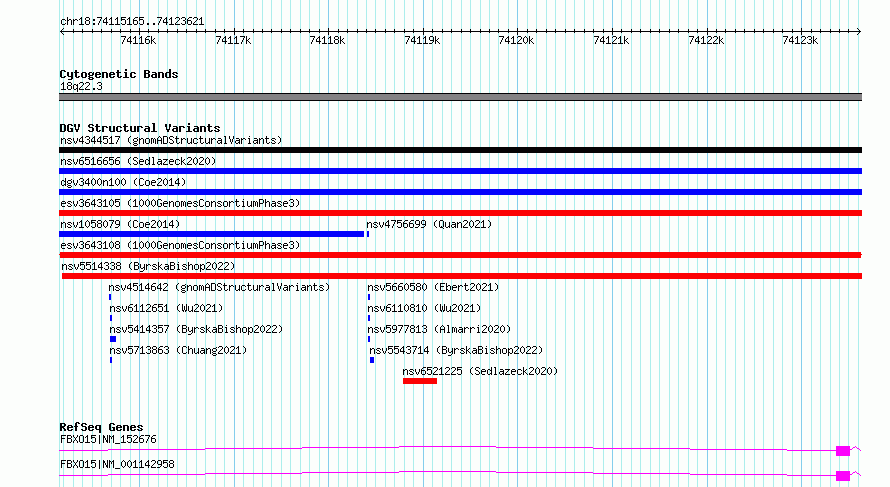
Task: Click the gray 18q22.3 cytogenetic band bar
Action: pyautogui.click(x=460, y=97)
